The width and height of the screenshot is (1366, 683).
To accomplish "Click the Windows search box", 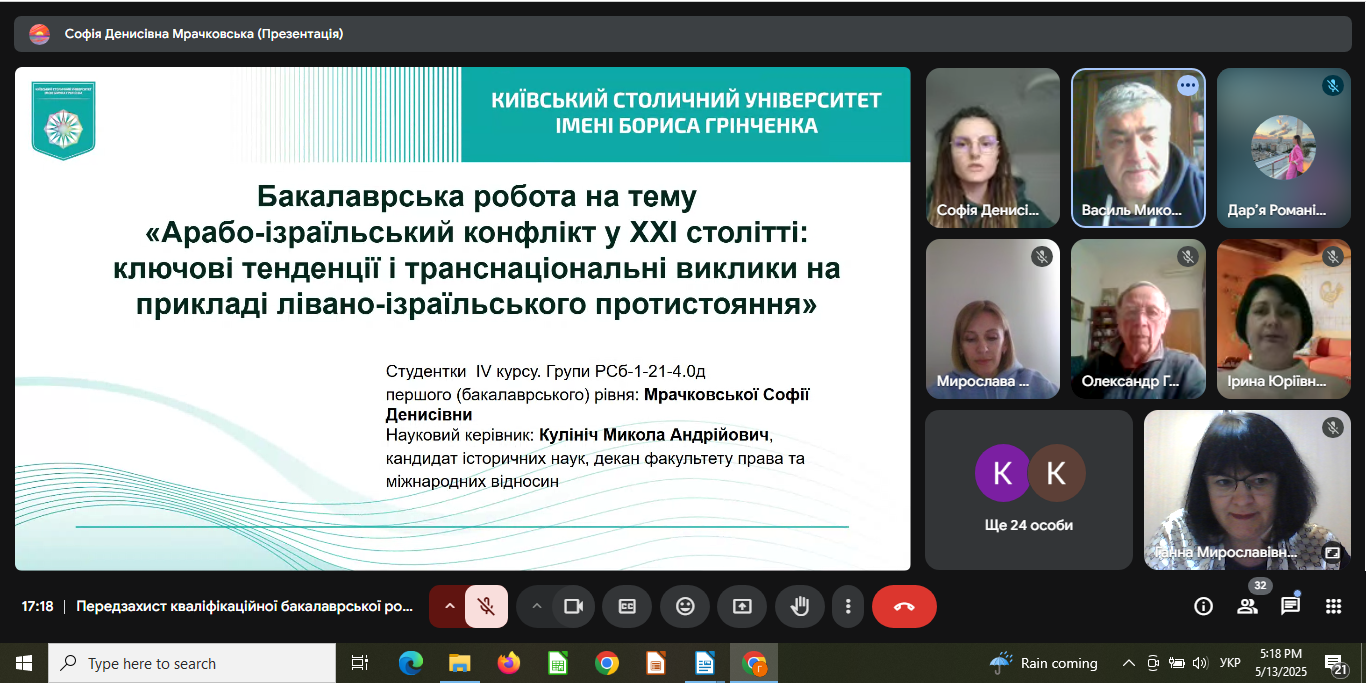I will click(x=193, y=663).
